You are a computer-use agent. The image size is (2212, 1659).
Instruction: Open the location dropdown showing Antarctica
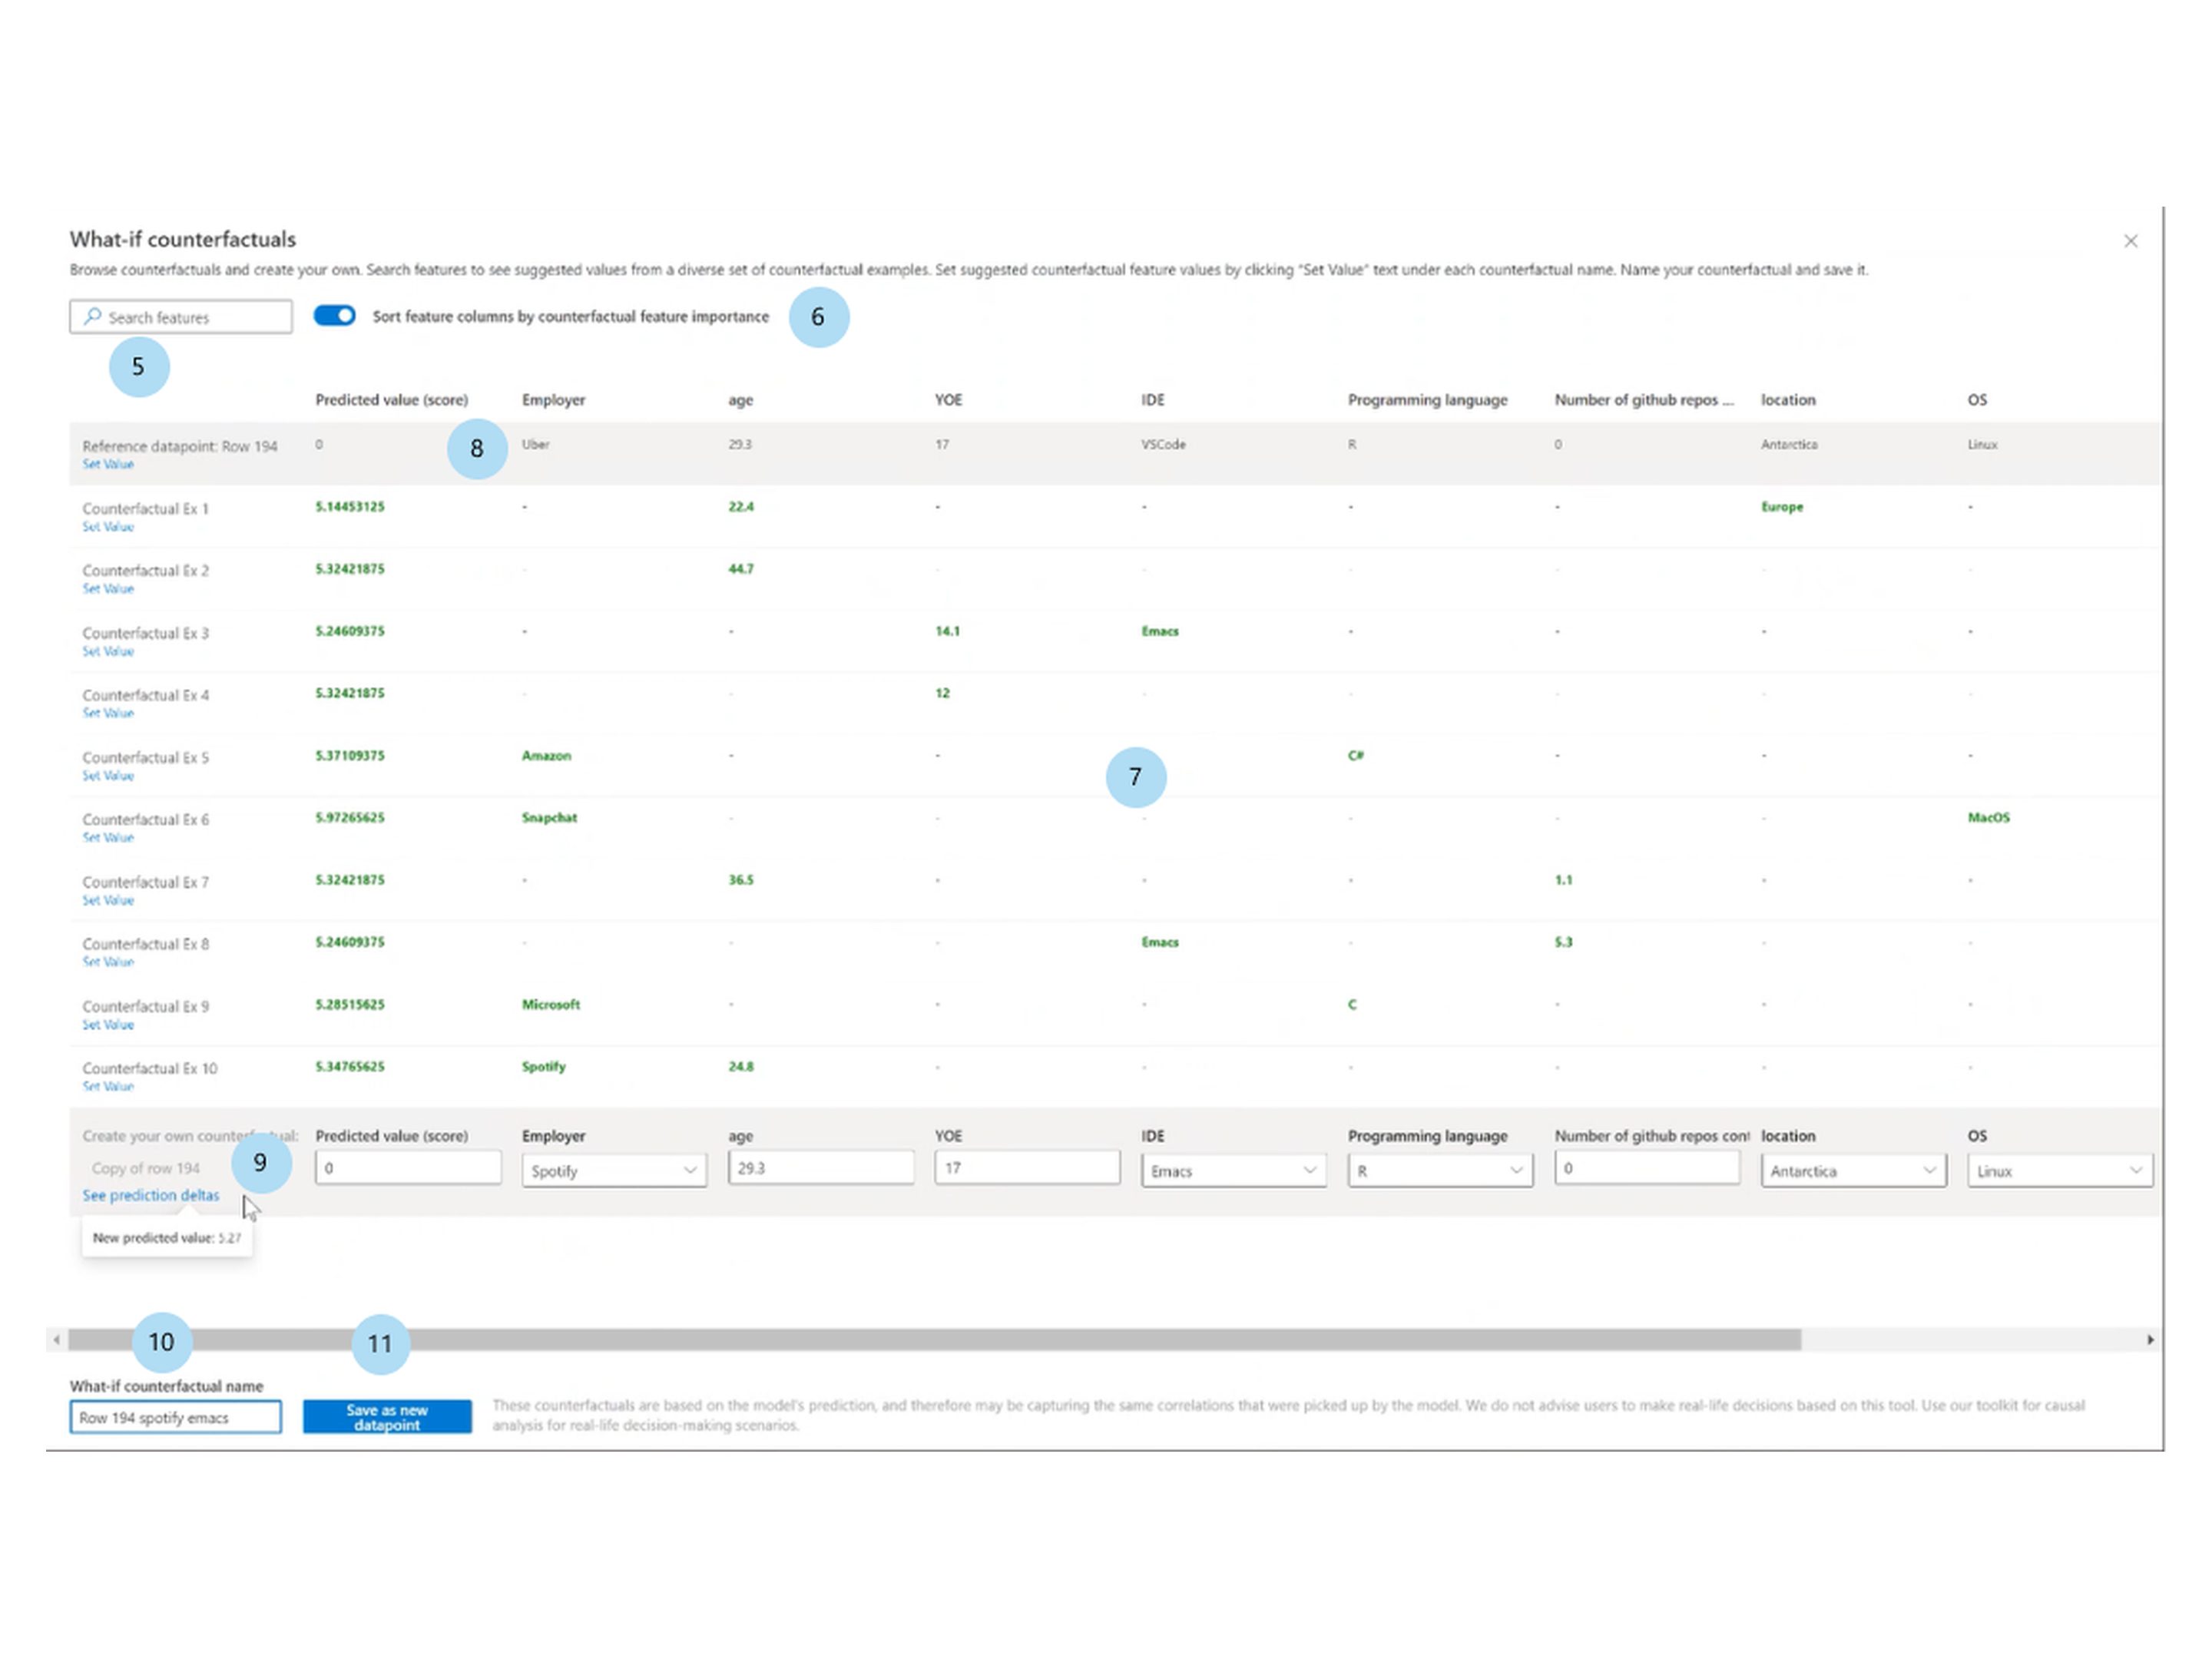point(1853,1170)
